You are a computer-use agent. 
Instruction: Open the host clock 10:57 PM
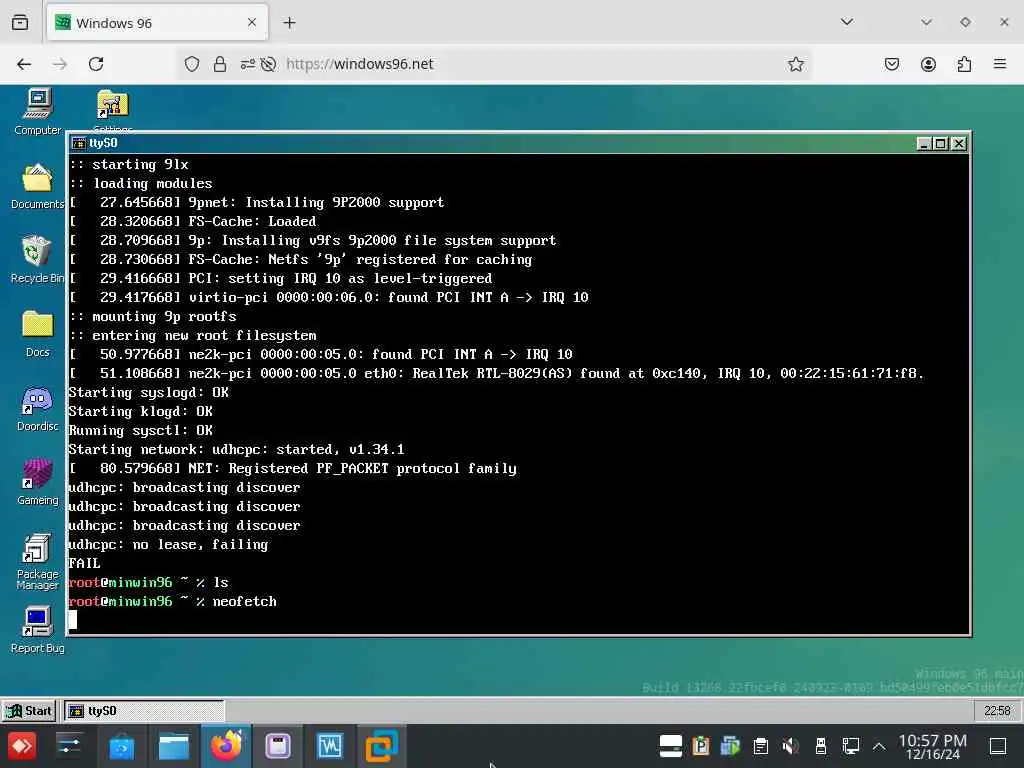[x=933, y=746]
